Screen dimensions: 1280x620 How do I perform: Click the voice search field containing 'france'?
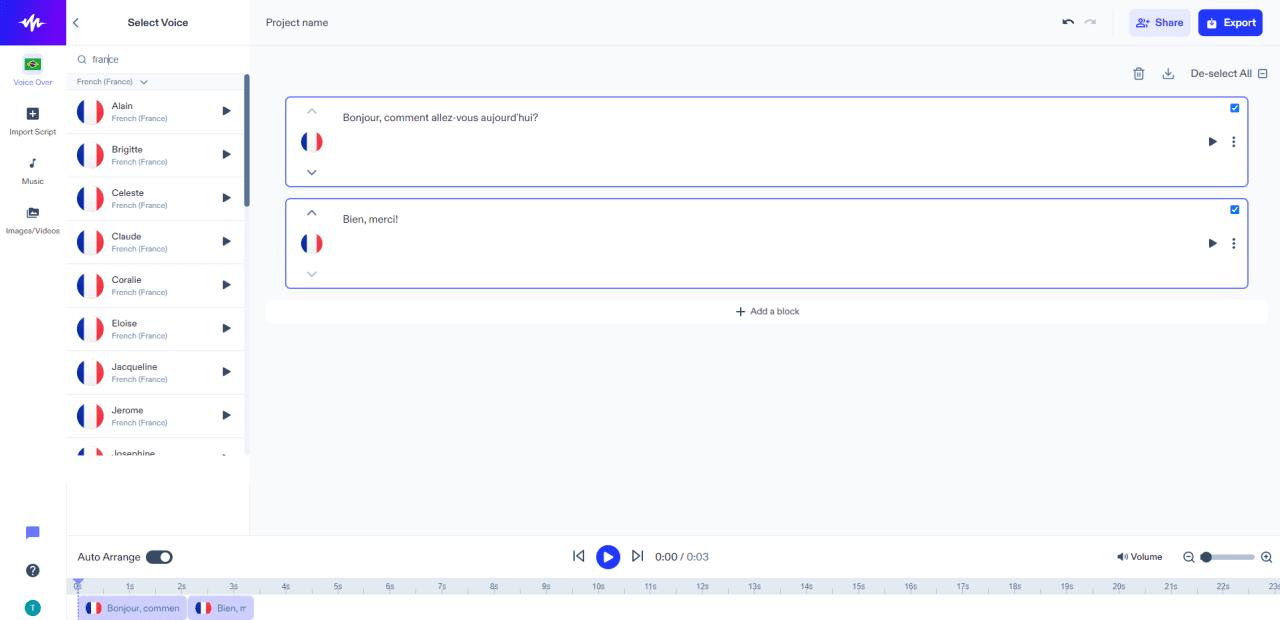tap(158, 59)
